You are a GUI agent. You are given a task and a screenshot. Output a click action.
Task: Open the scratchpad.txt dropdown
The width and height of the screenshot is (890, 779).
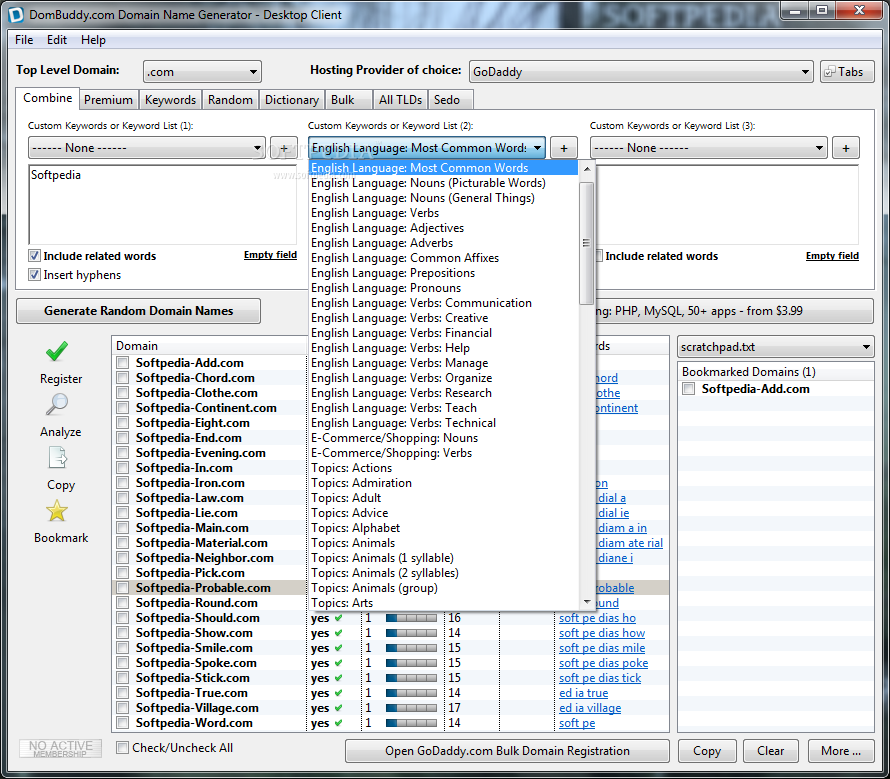click(776, 347)
